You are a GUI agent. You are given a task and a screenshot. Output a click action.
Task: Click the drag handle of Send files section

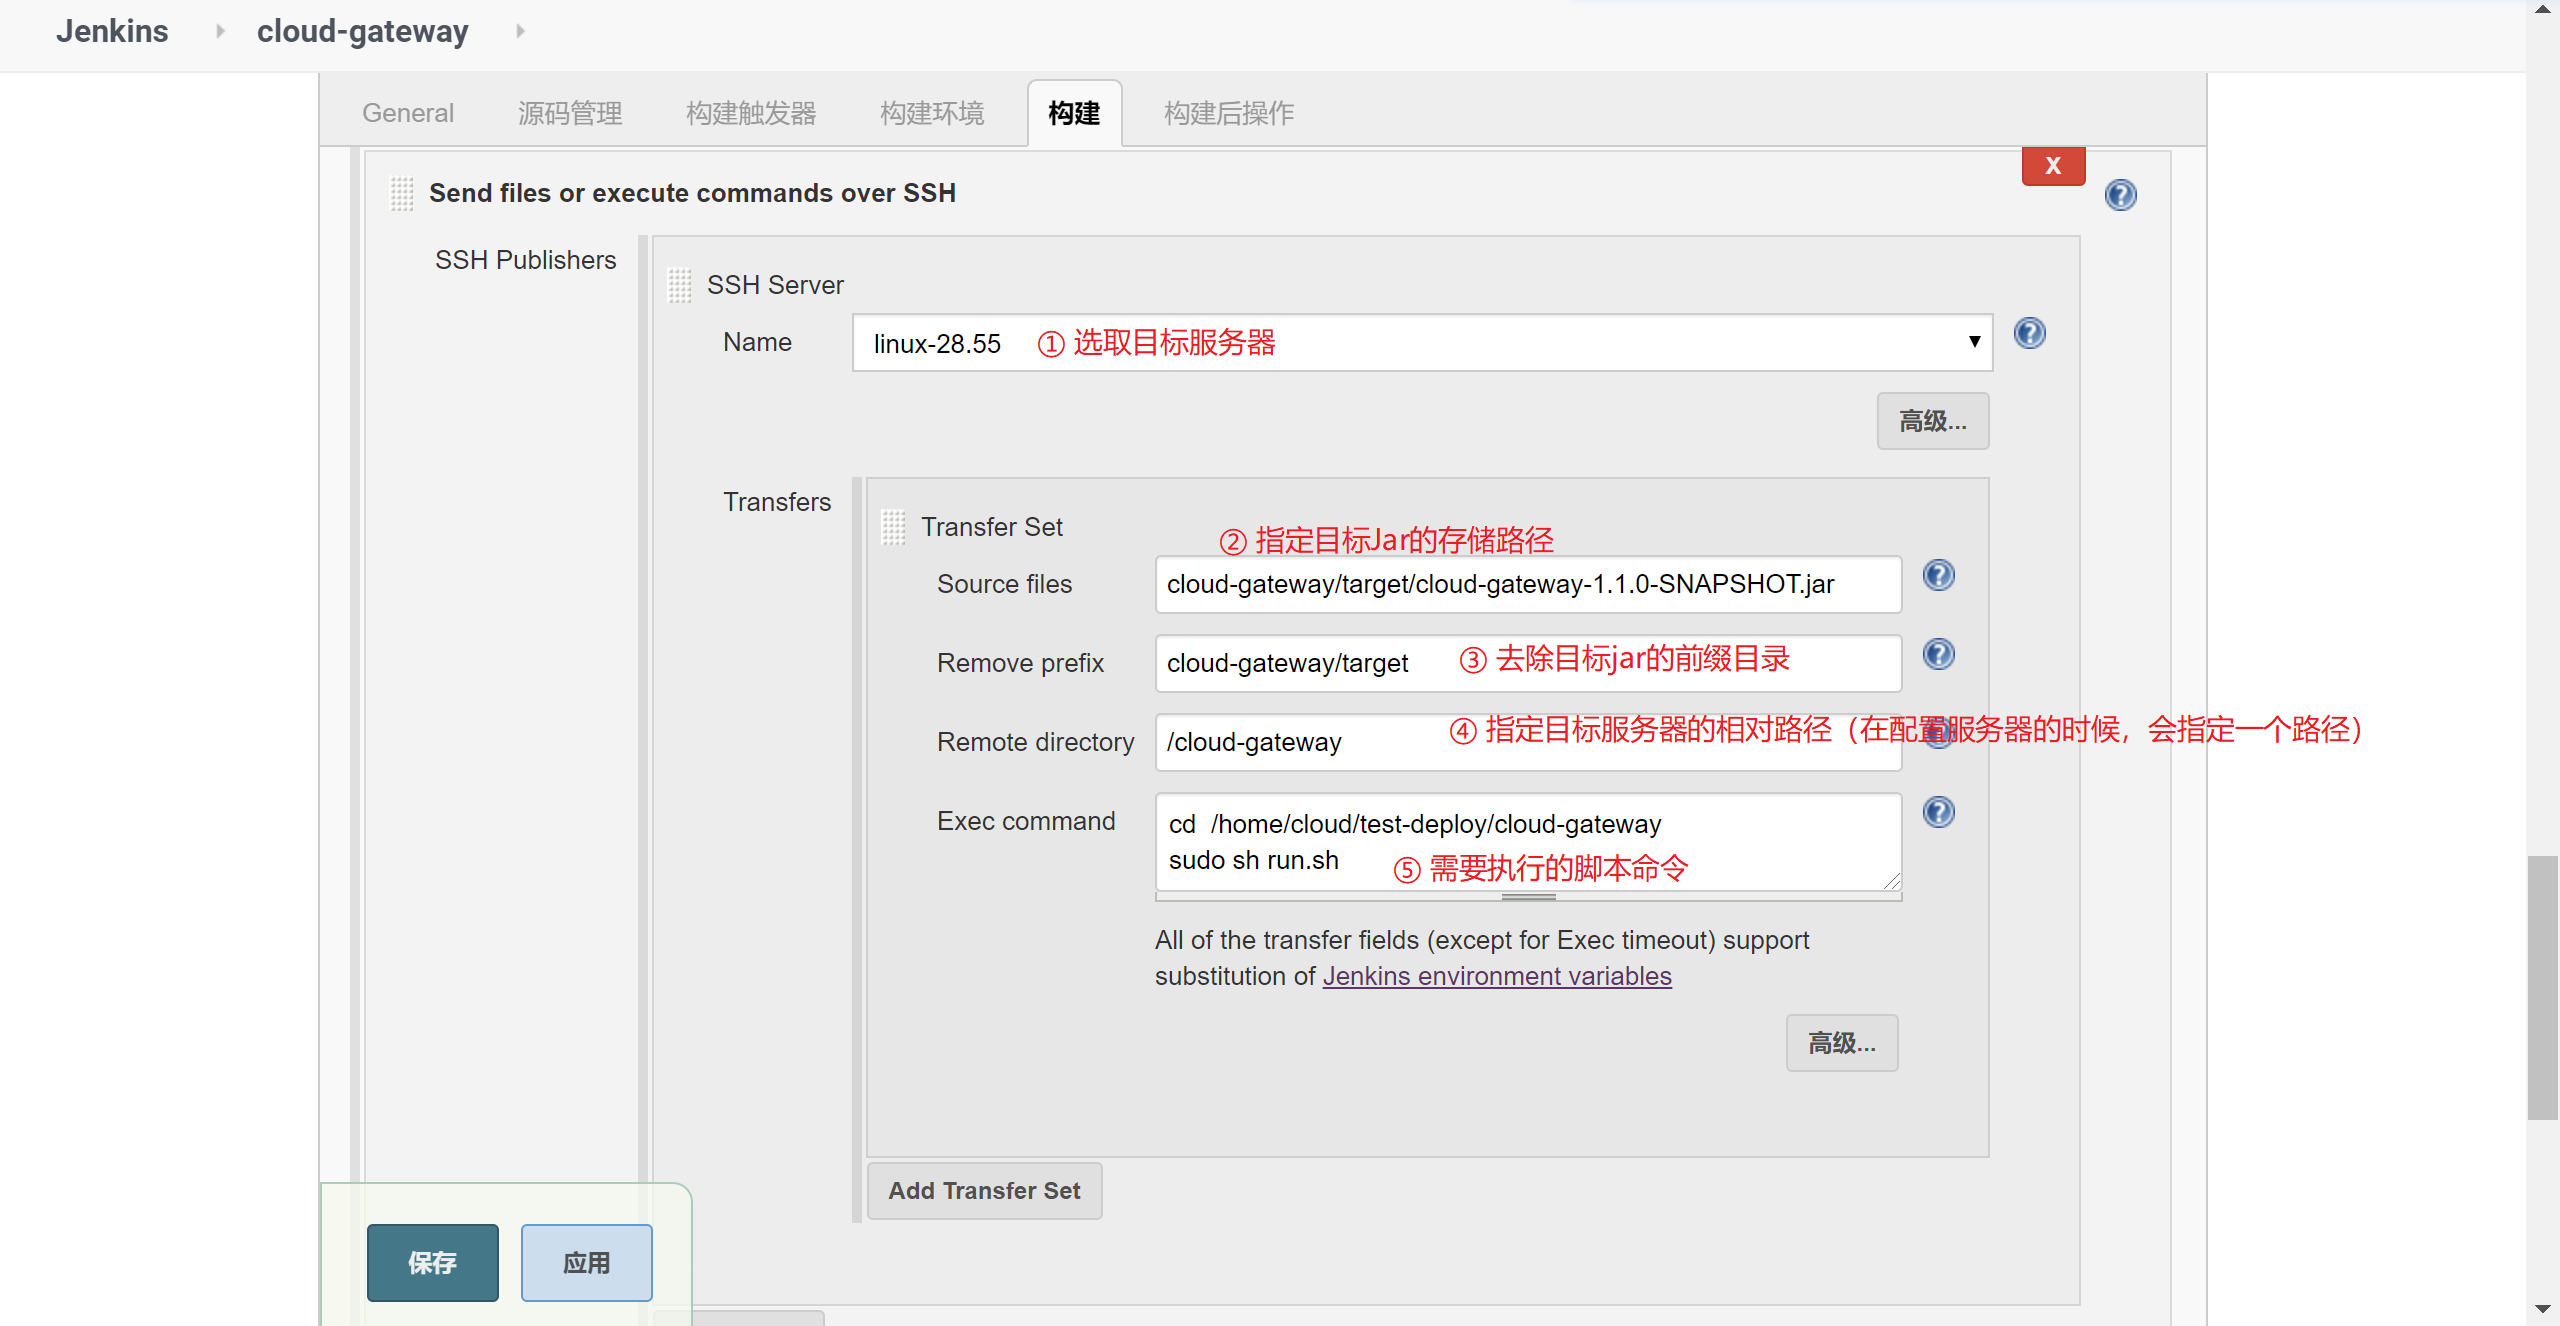[x=401, y=194]
